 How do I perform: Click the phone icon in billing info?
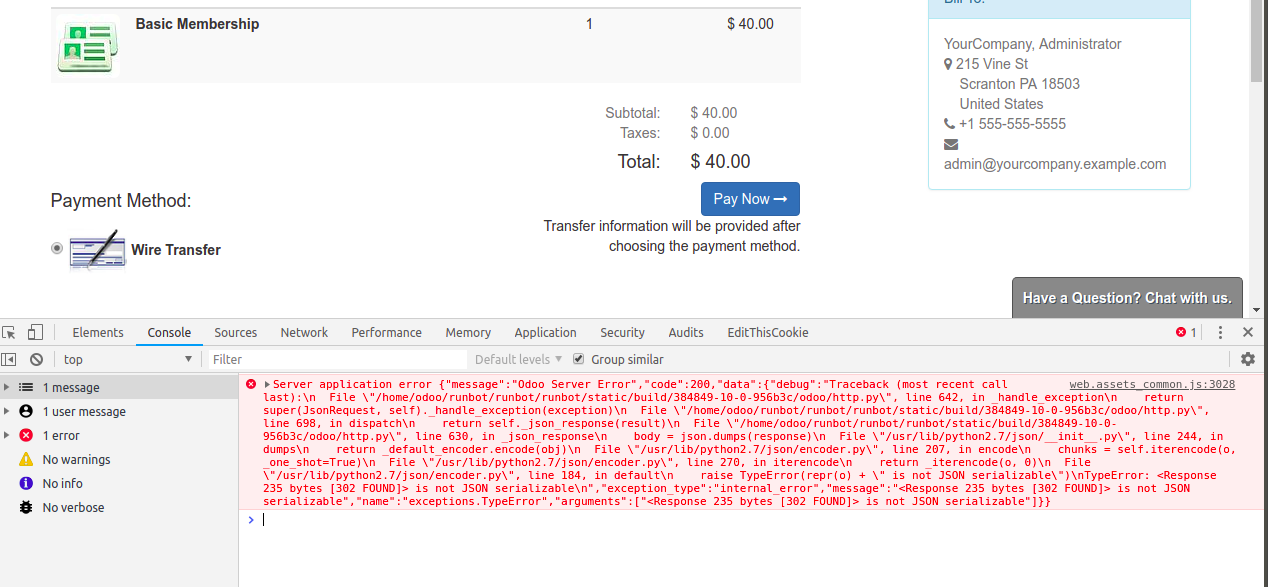949,124
